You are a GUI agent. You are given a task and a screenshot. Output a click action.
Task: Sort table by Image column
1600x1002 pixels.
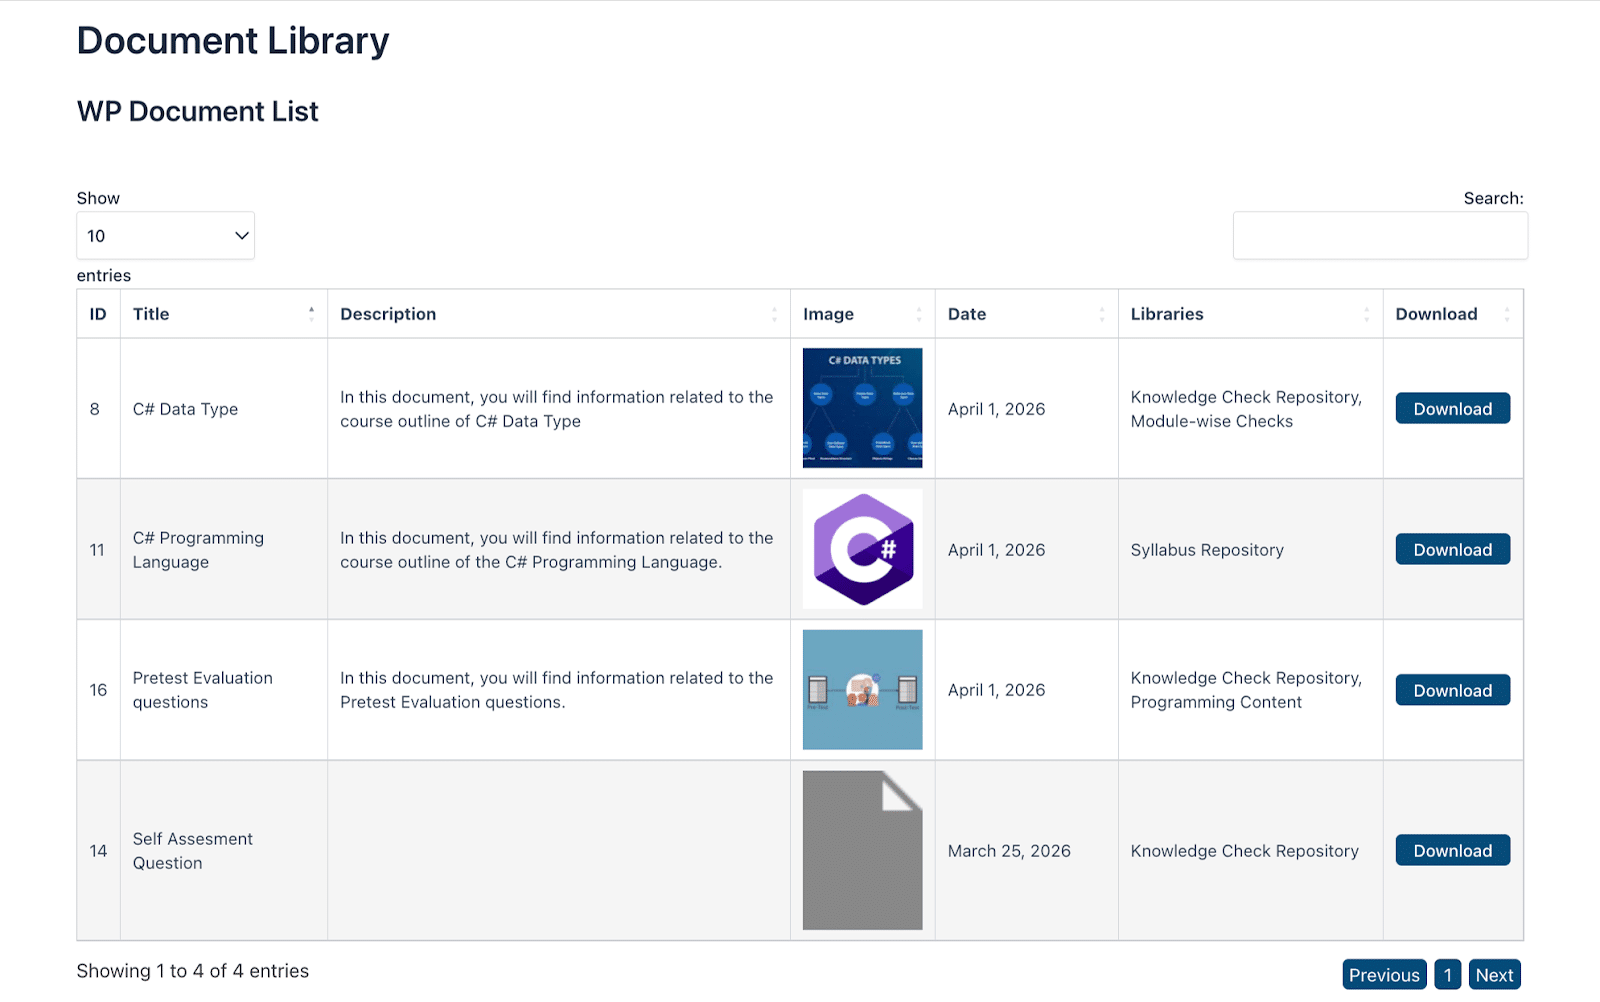863,314
